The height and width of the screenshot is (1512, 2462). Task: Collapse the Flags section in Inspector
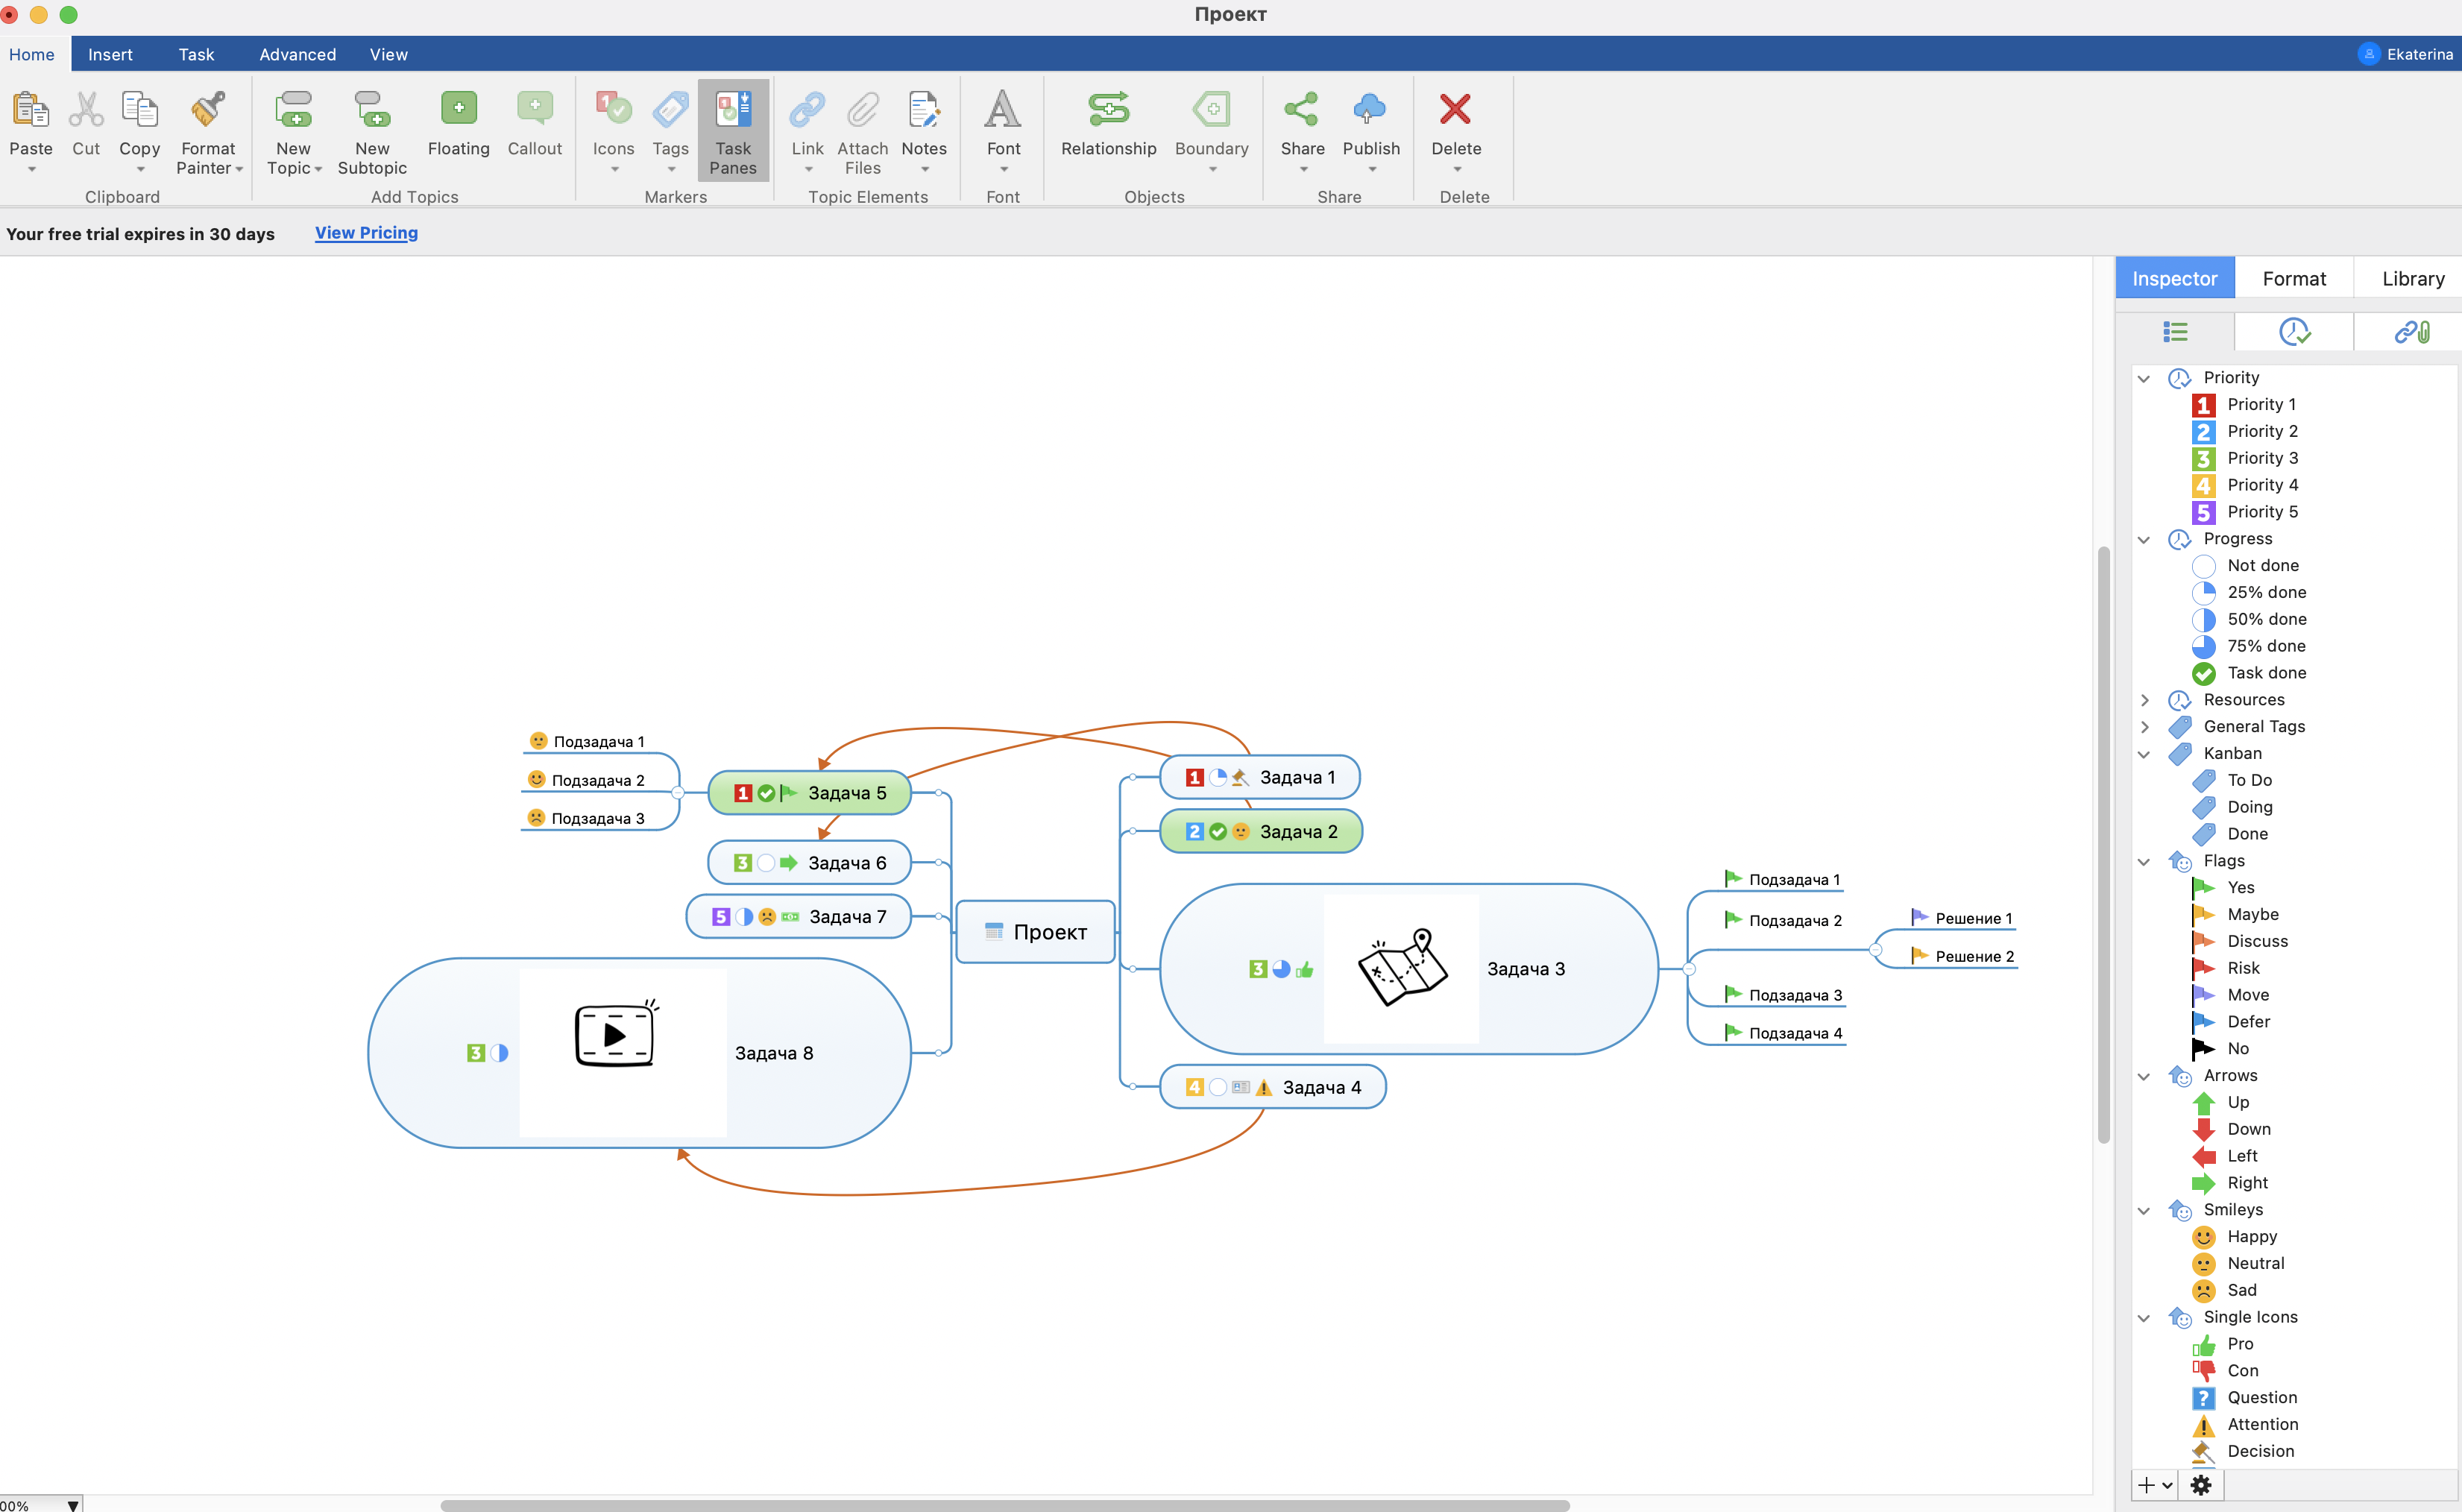pos(2144,861)
